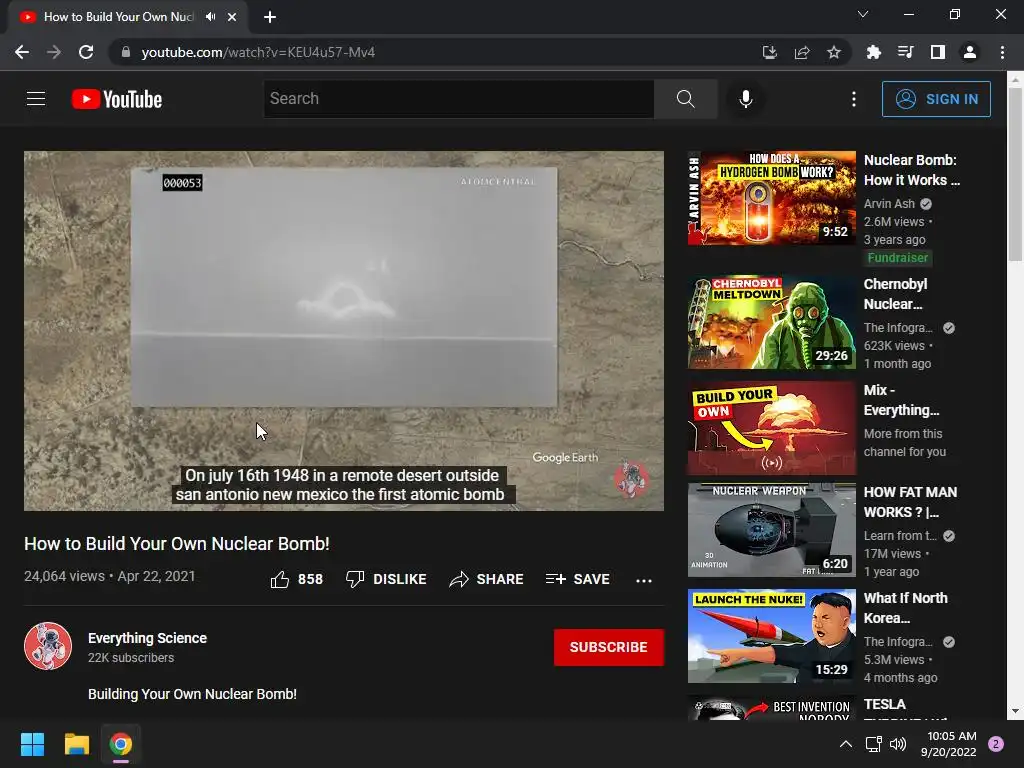Click the DISLIKE button
Image resolution: width=1024 pixels, height=768 pixels.
pos(386,579)
